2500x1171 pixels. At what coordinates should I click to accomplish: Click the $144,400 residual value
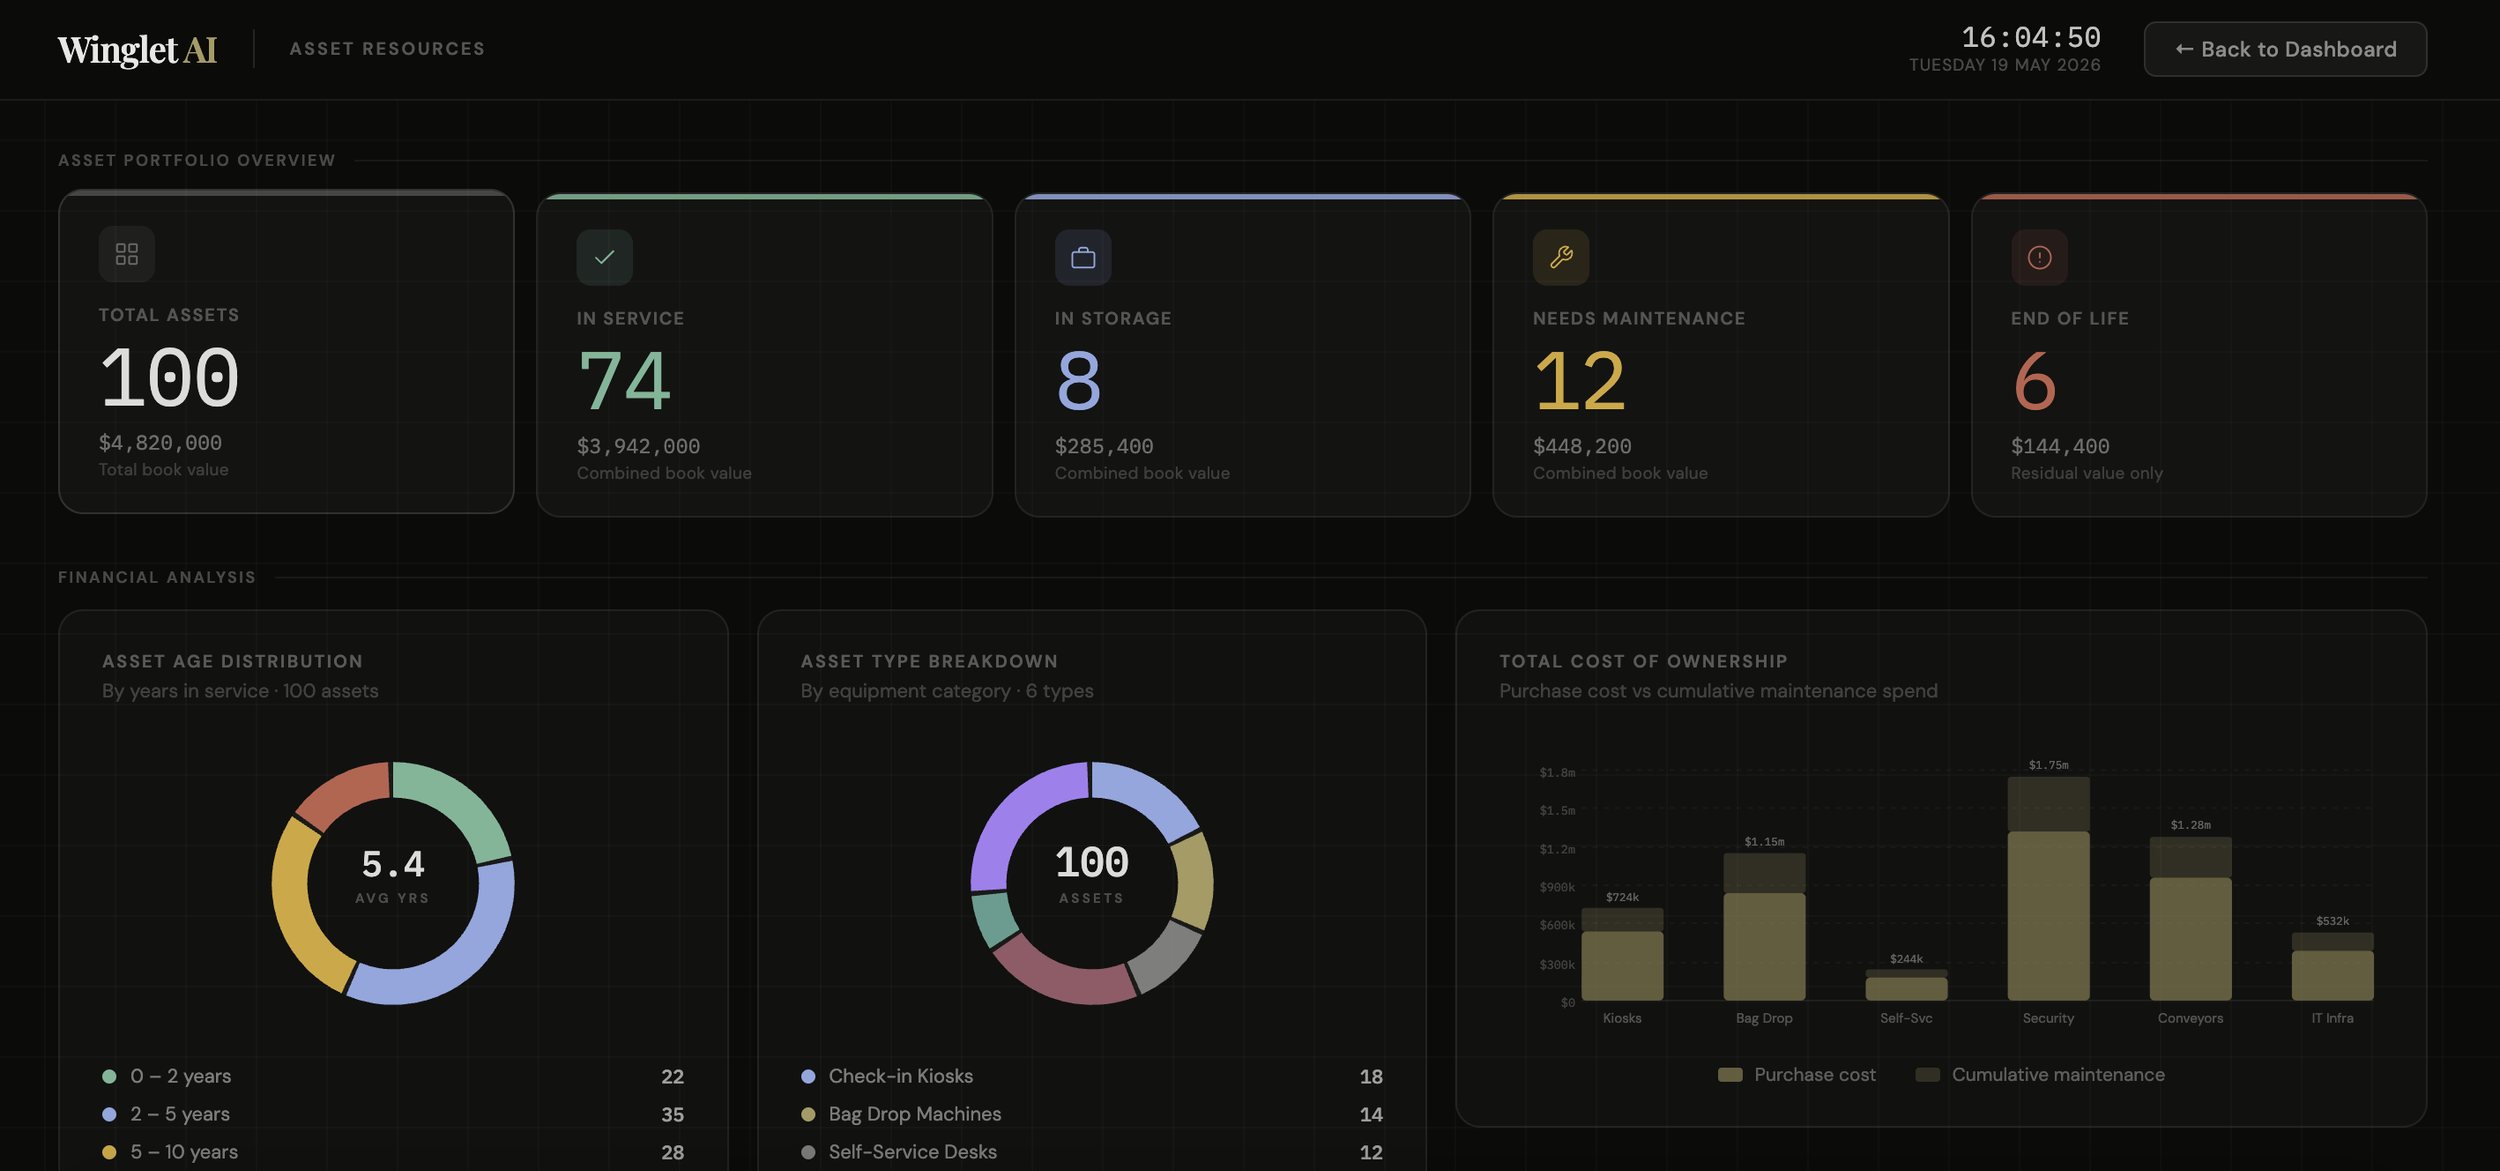[2060, 446]
